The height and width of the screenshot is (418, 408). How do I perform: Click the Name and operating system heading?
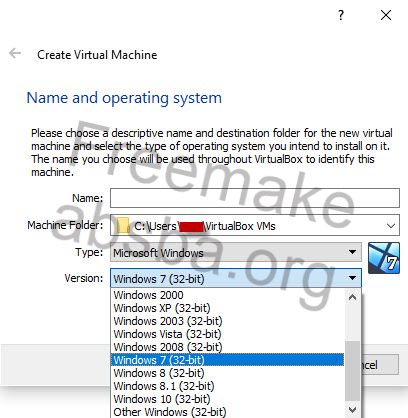tap(124, 98)
